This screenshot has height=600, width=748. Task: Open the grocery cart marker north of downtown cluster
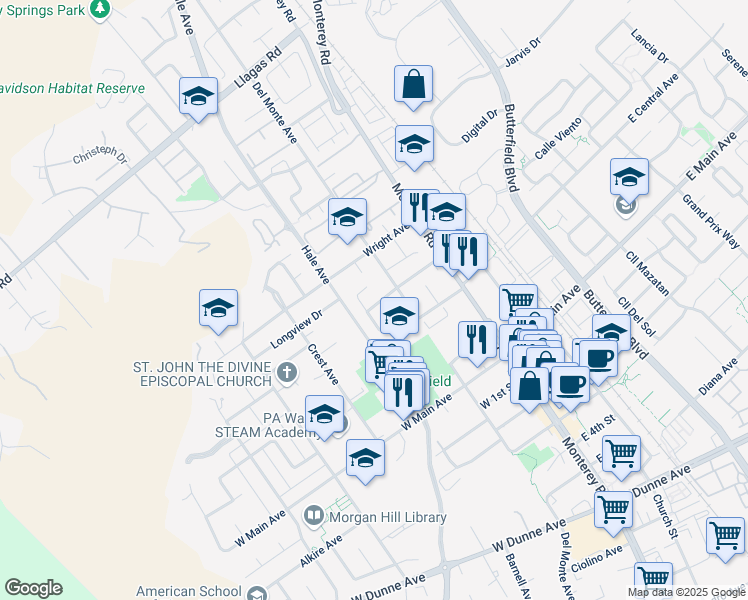tap(519, 300)
